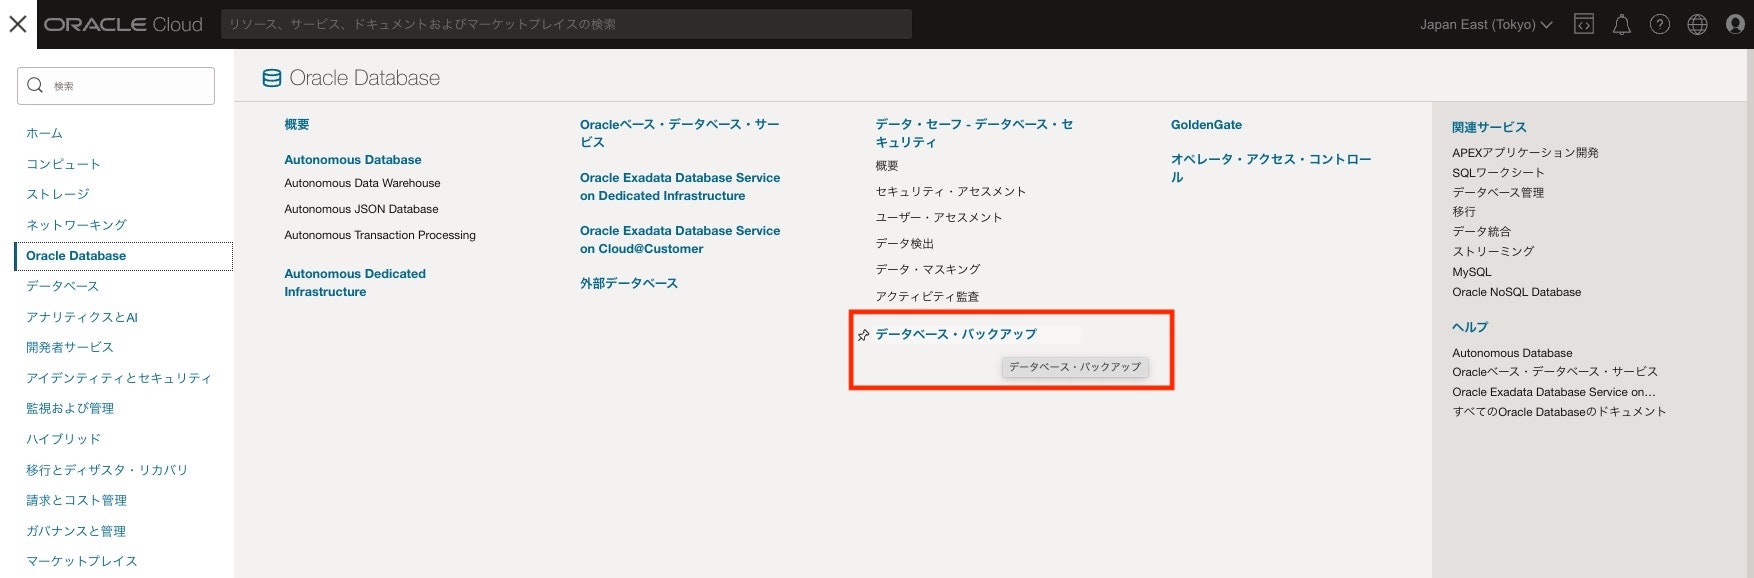Image resolution: width=1754 pixels, height=578 pixels.
Task: Open APEXアプリケーション開発 related service
Action: pyautogui.click(x=1525, y=153)
